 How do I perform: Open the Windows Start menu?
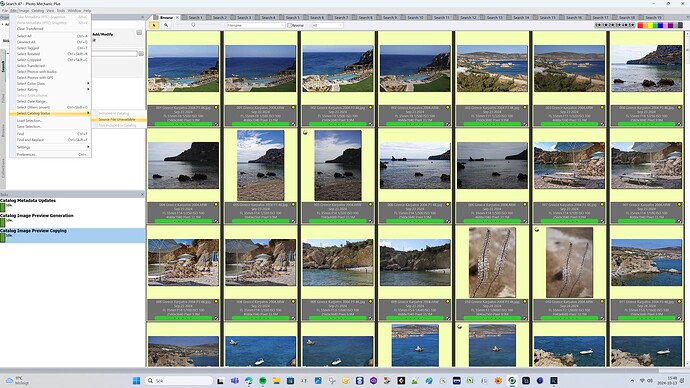[136, 381]
